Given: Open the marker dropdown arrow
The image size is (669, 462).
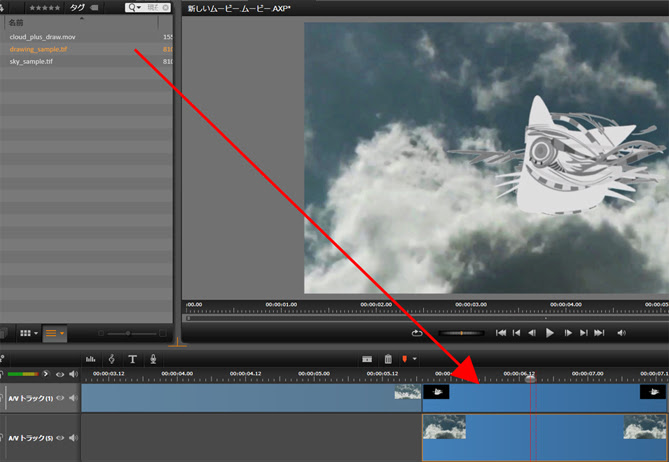Looking at the screenshot, I should (414, 359).
